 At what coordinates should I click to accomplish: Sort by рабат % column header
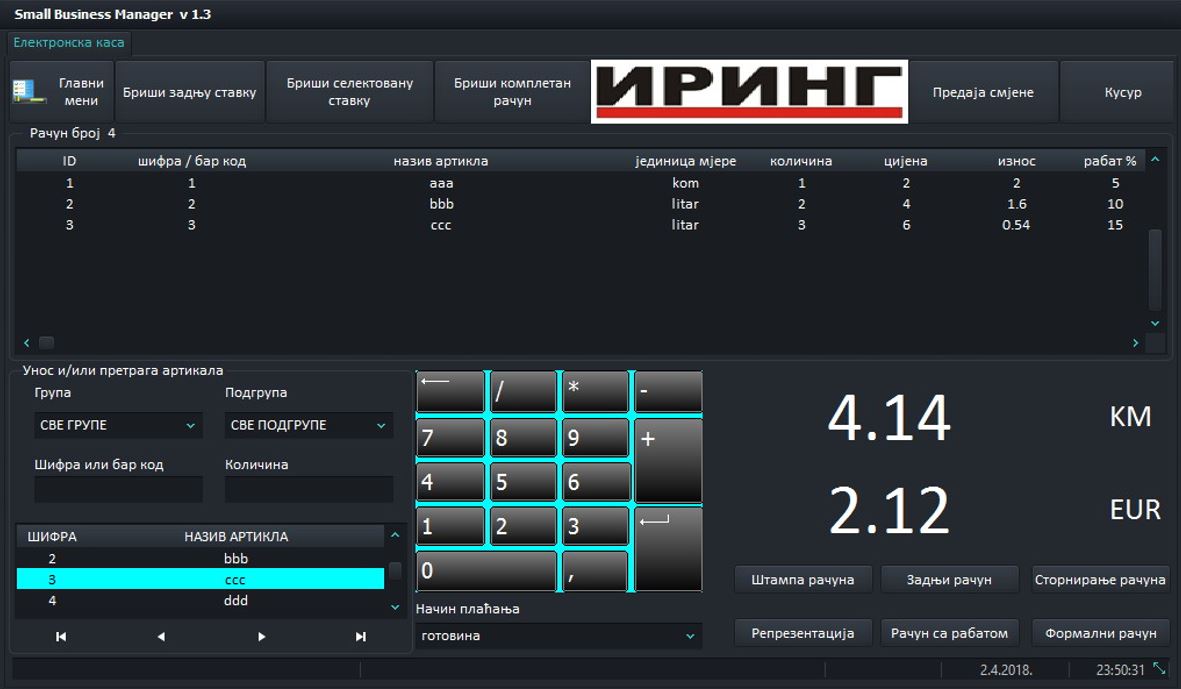tap(1109, 161)
